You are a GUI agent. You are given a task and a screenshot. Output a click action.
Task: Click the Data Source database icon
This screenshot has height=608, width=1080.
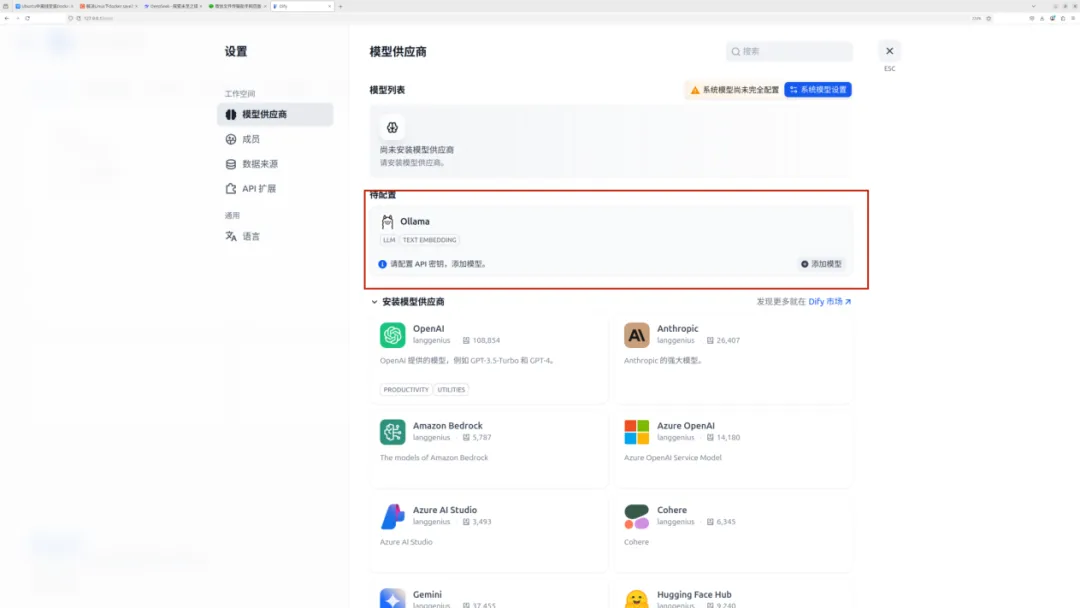(x=231, y=164)
